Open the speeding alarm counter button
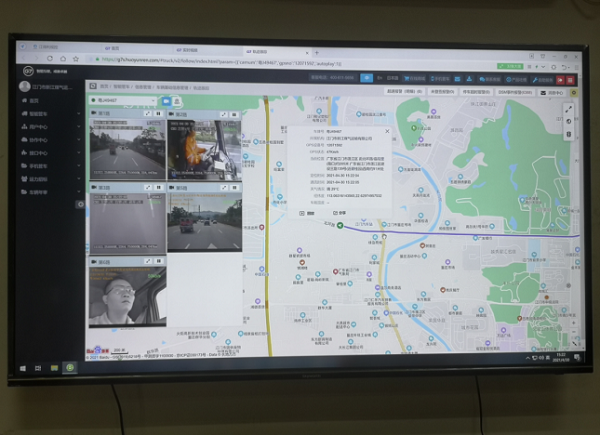Image resolution: width=600 pixels, height=435 pixels. pos(404,91)
